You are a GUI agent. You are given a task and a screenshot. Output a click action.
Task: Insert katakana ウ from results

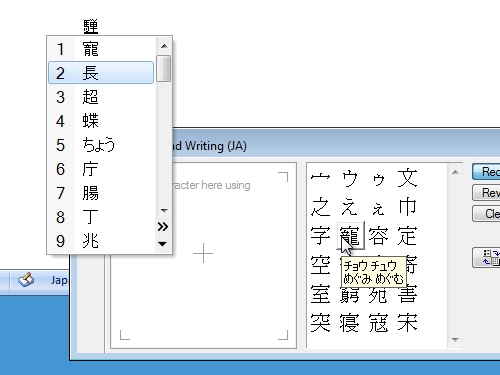click(350, 178)
